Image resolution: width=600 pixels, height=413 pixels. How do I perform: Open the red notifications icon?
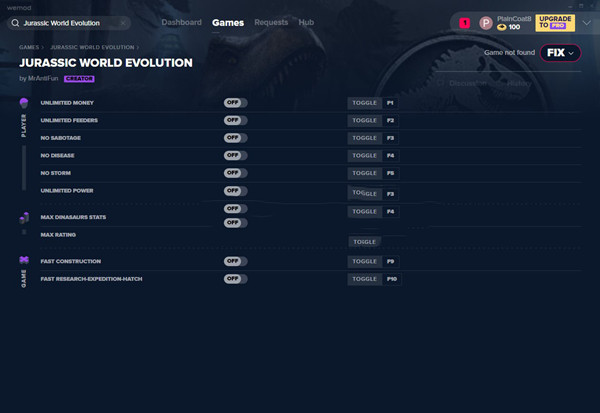click(x=464, y=23)
